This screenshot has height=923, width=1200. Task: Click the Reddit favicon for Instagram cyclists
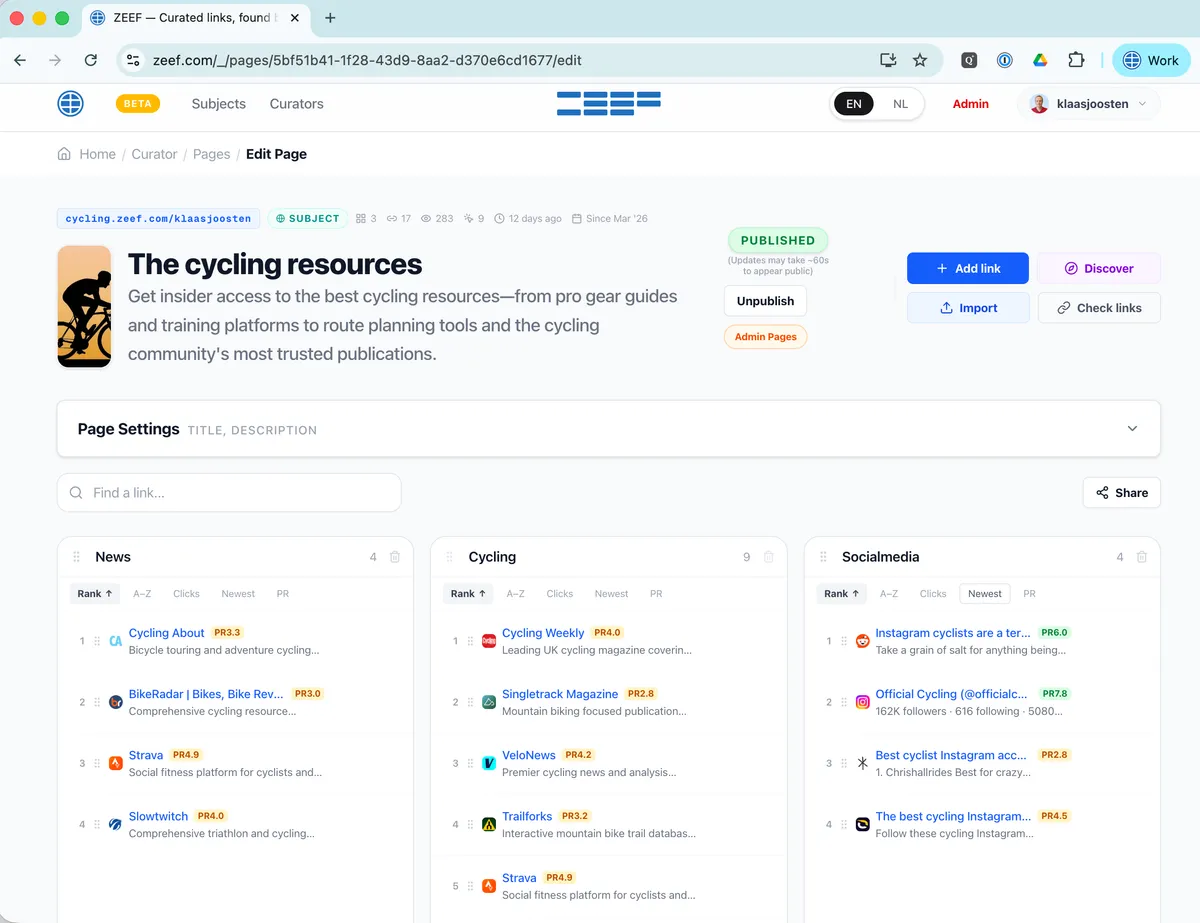[x=862, y=641]
